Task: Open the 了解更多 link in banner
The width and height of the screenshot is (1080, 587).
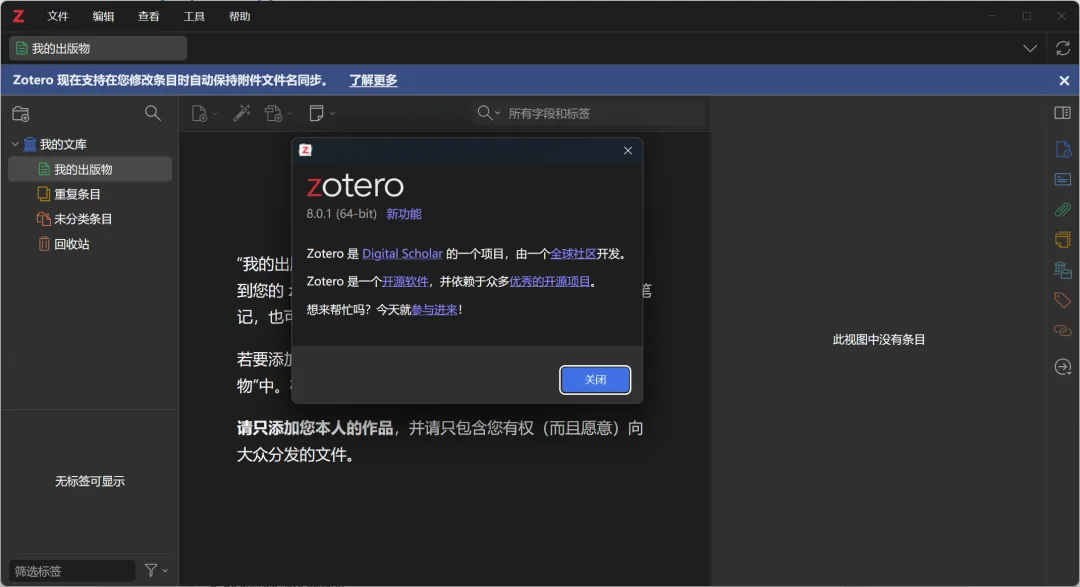Action: pyautogui.click(x=373, y=80)
